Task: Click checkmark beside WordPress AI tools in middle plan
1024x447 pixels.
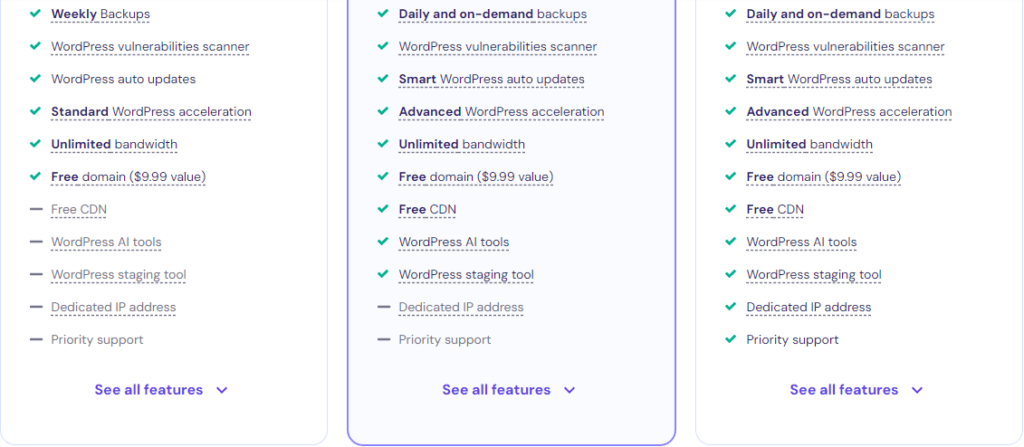Action: 383,242
